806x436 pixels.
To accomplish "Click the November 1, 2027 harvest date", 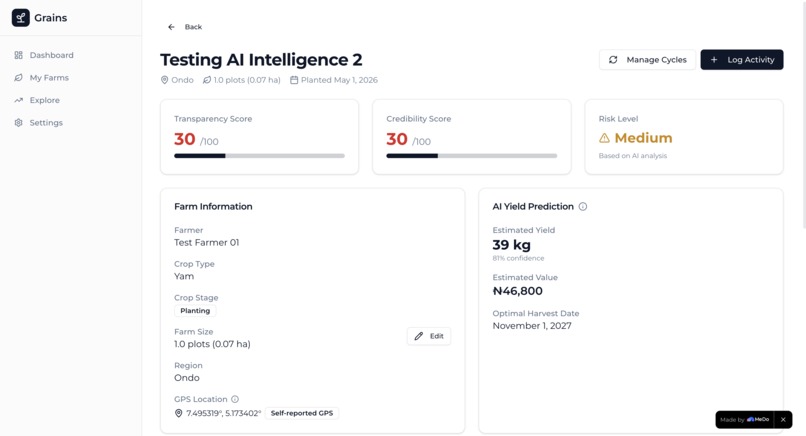I will [x=532, y=326].
